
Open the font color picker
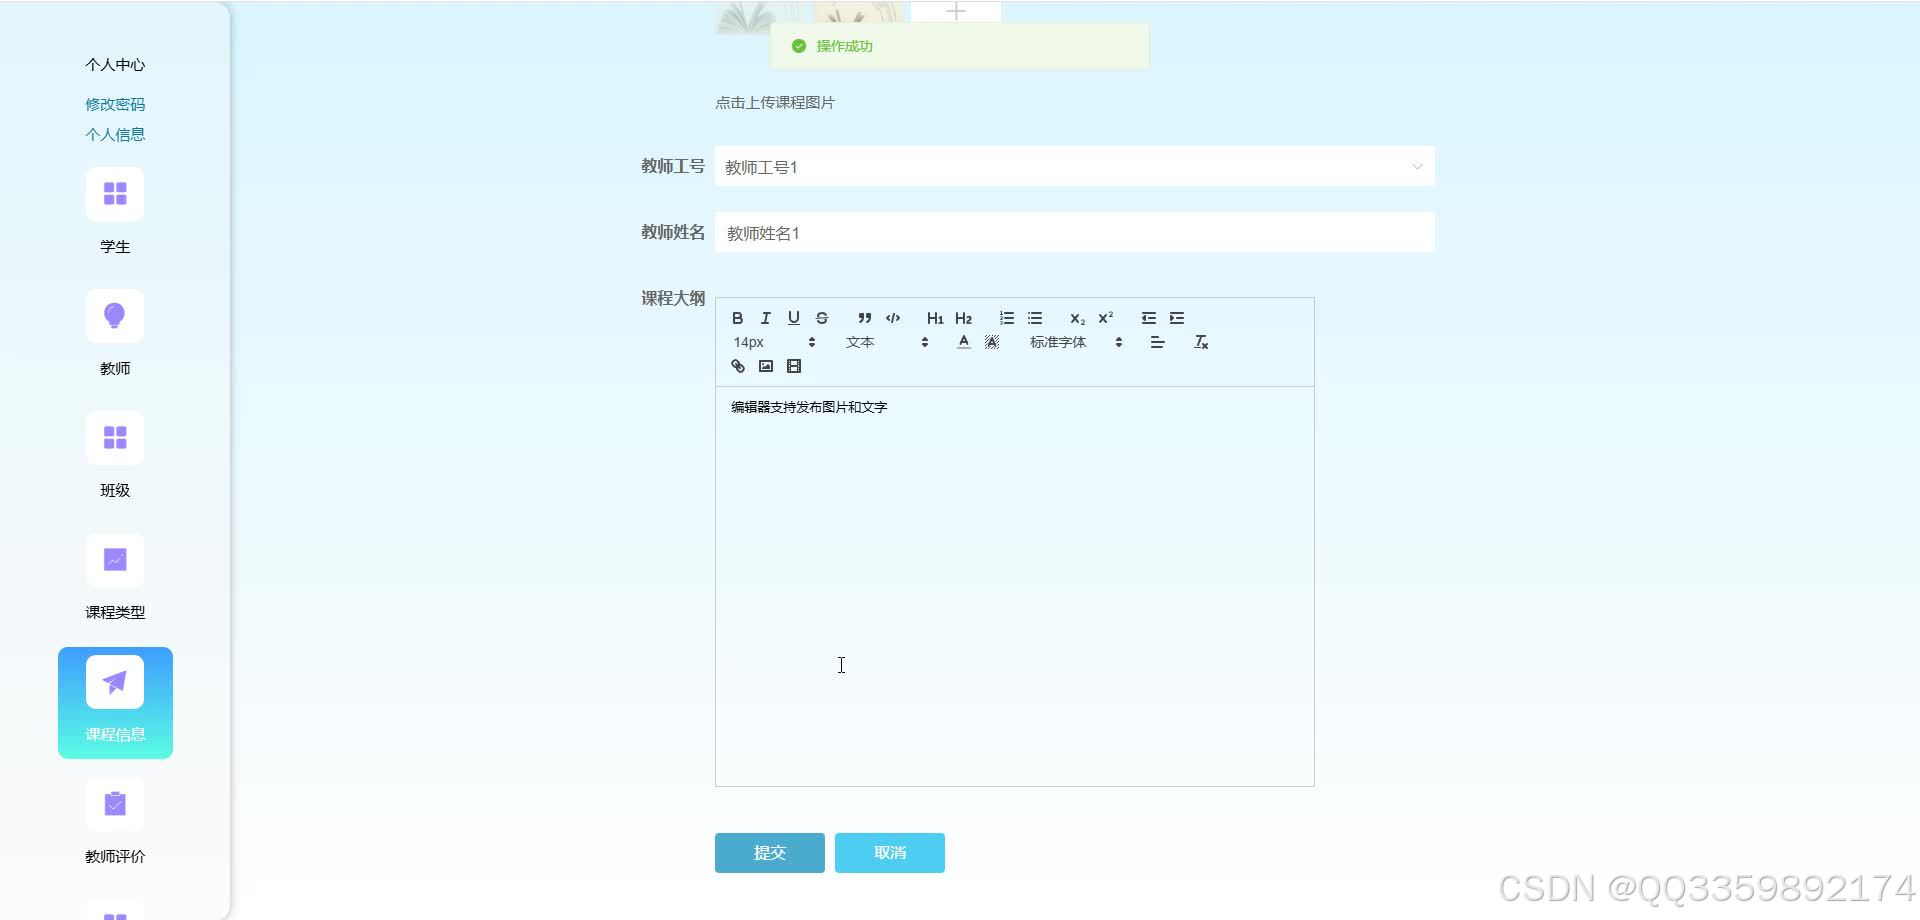tap(963, 341)
